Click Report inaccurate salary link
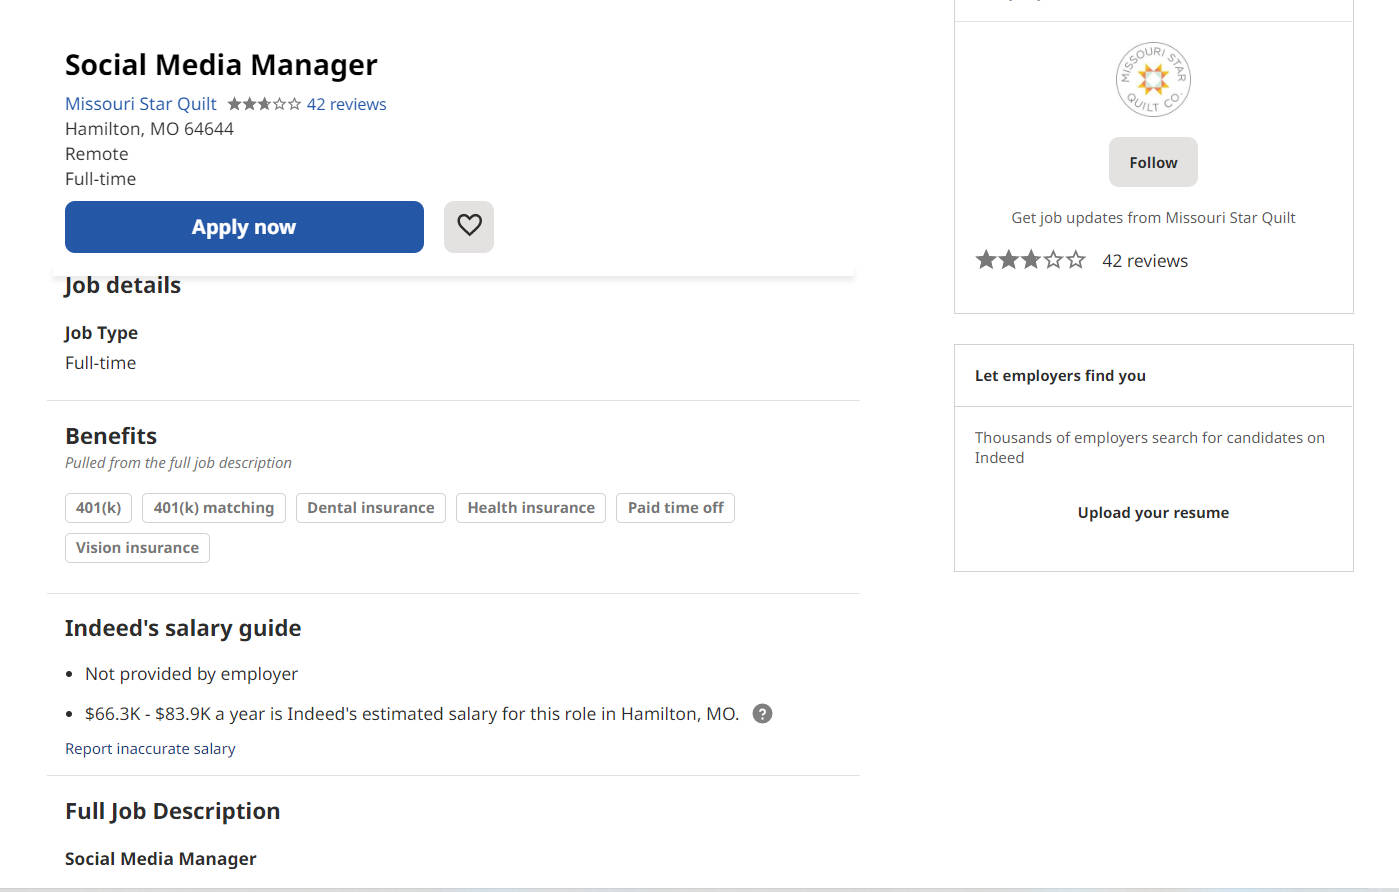Screen dimensions: 1399x892 pos(150,749)
